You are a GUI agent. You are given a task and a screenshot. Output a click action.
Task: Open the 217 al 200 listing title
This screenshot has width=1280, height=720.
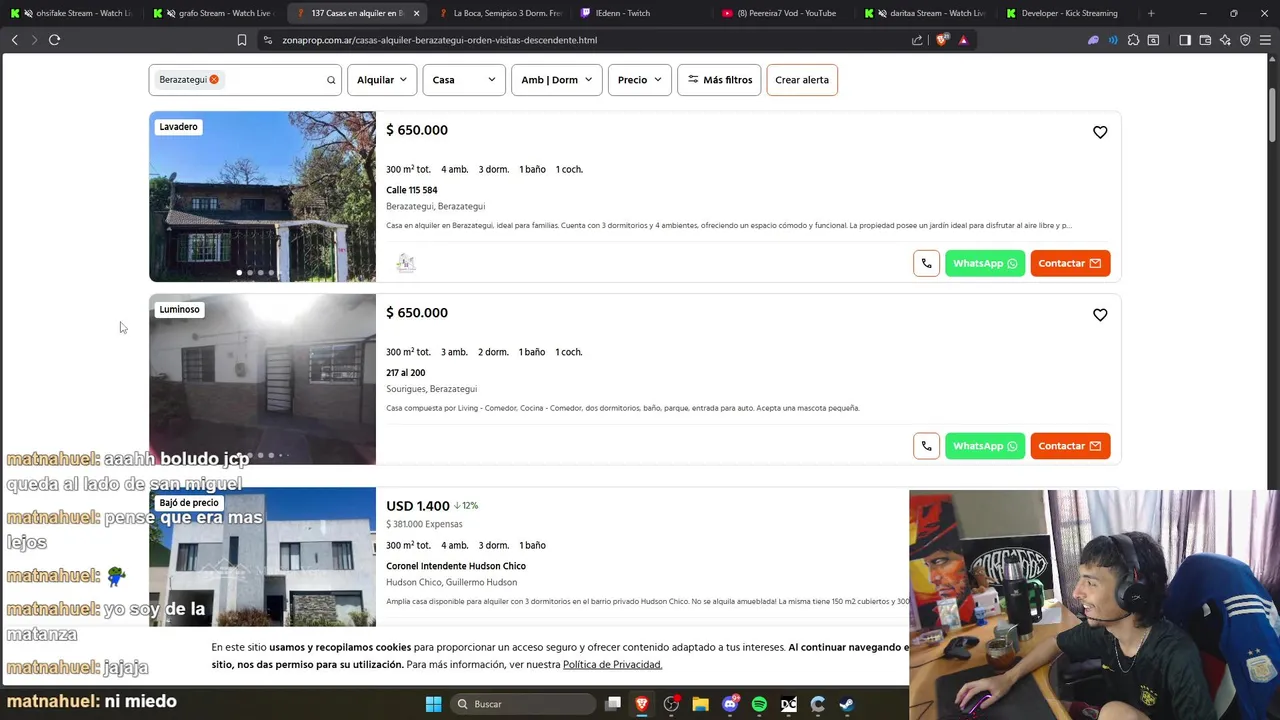click(405, 373)
